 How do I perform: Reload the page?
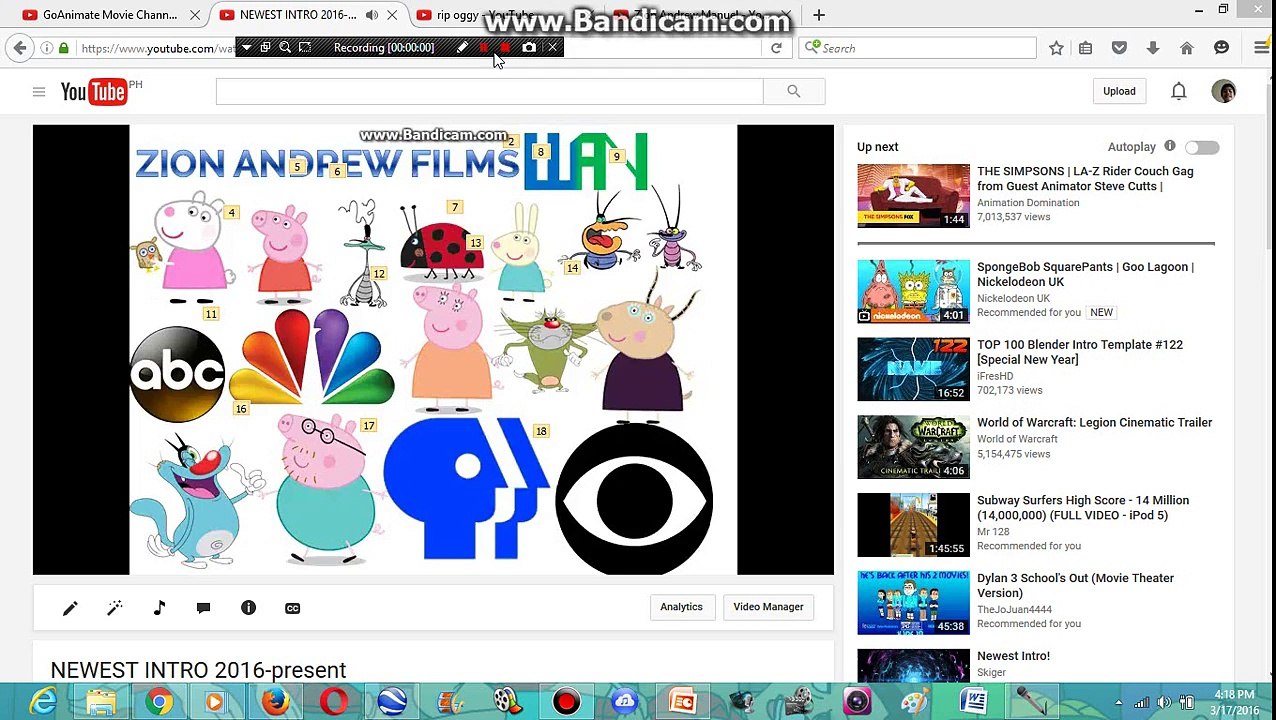(776, 48)
